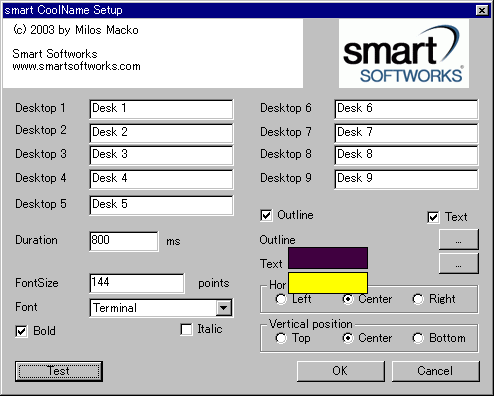The width and height of the screenshot is (494, 396).
Task: Close the smart CoolName Setup window
Action: pyautogui.click(x=482, y=10)
